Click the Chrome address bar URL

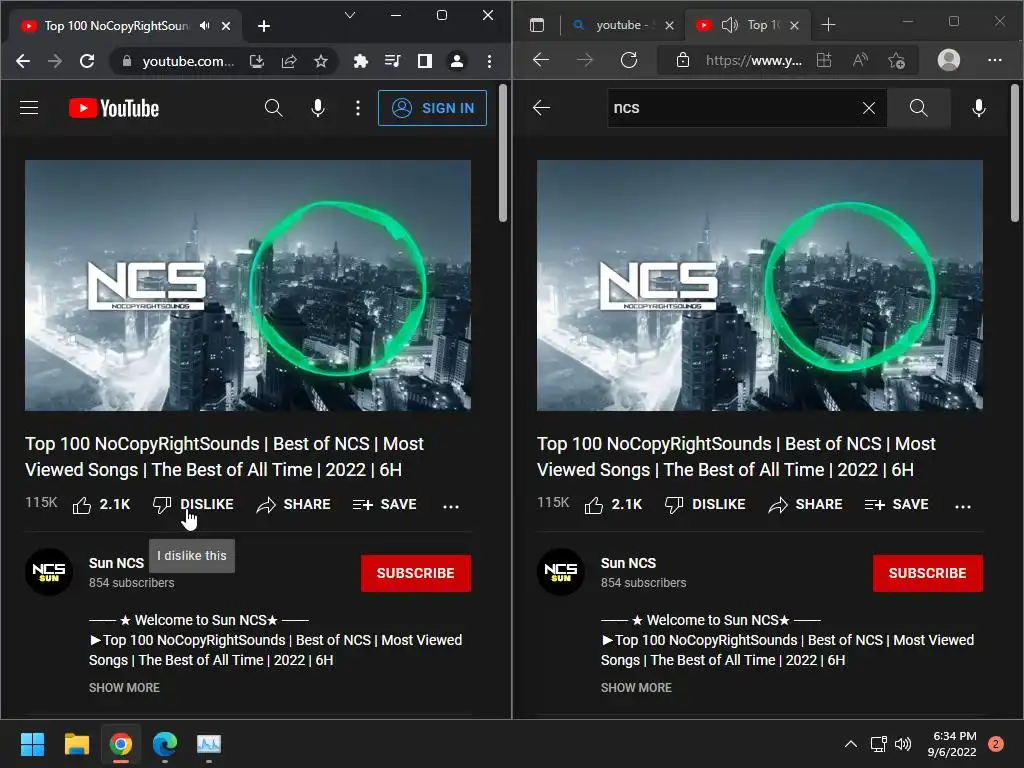click(188, 61)
